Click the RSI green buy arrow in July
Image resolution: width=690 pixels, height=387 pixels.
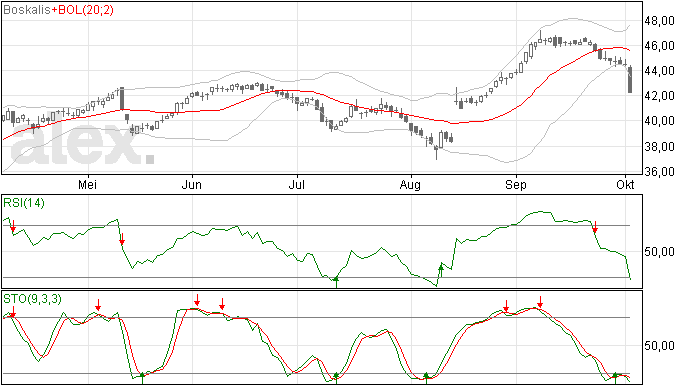336,282
